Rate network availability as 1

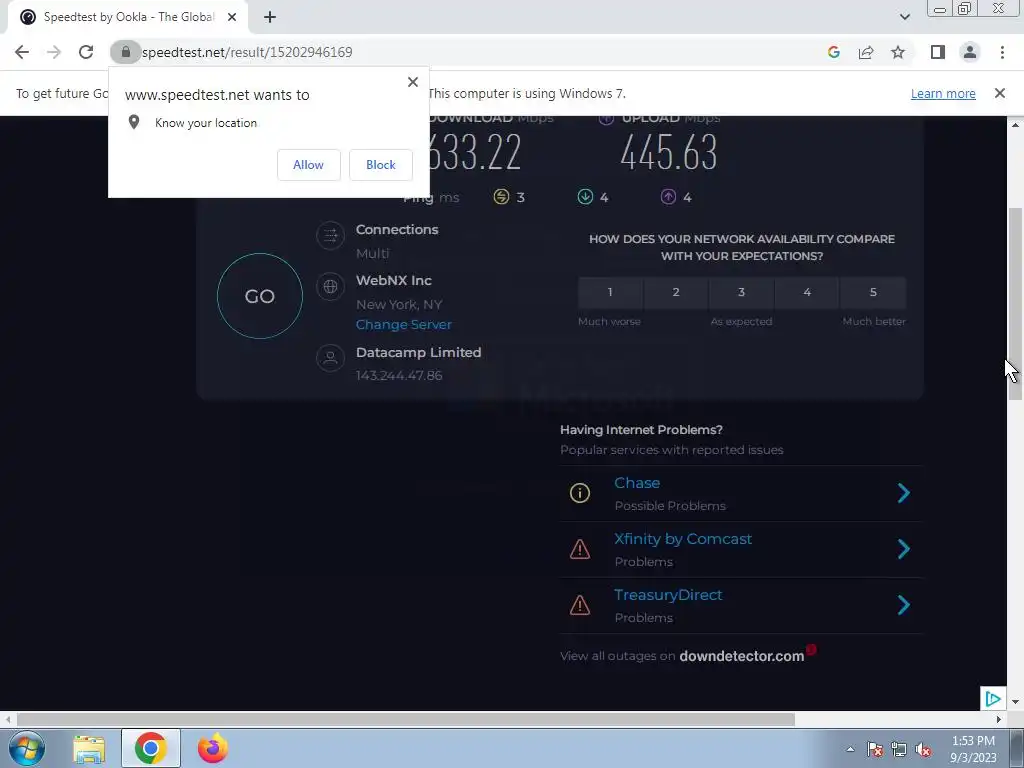[x=610, y=292]
